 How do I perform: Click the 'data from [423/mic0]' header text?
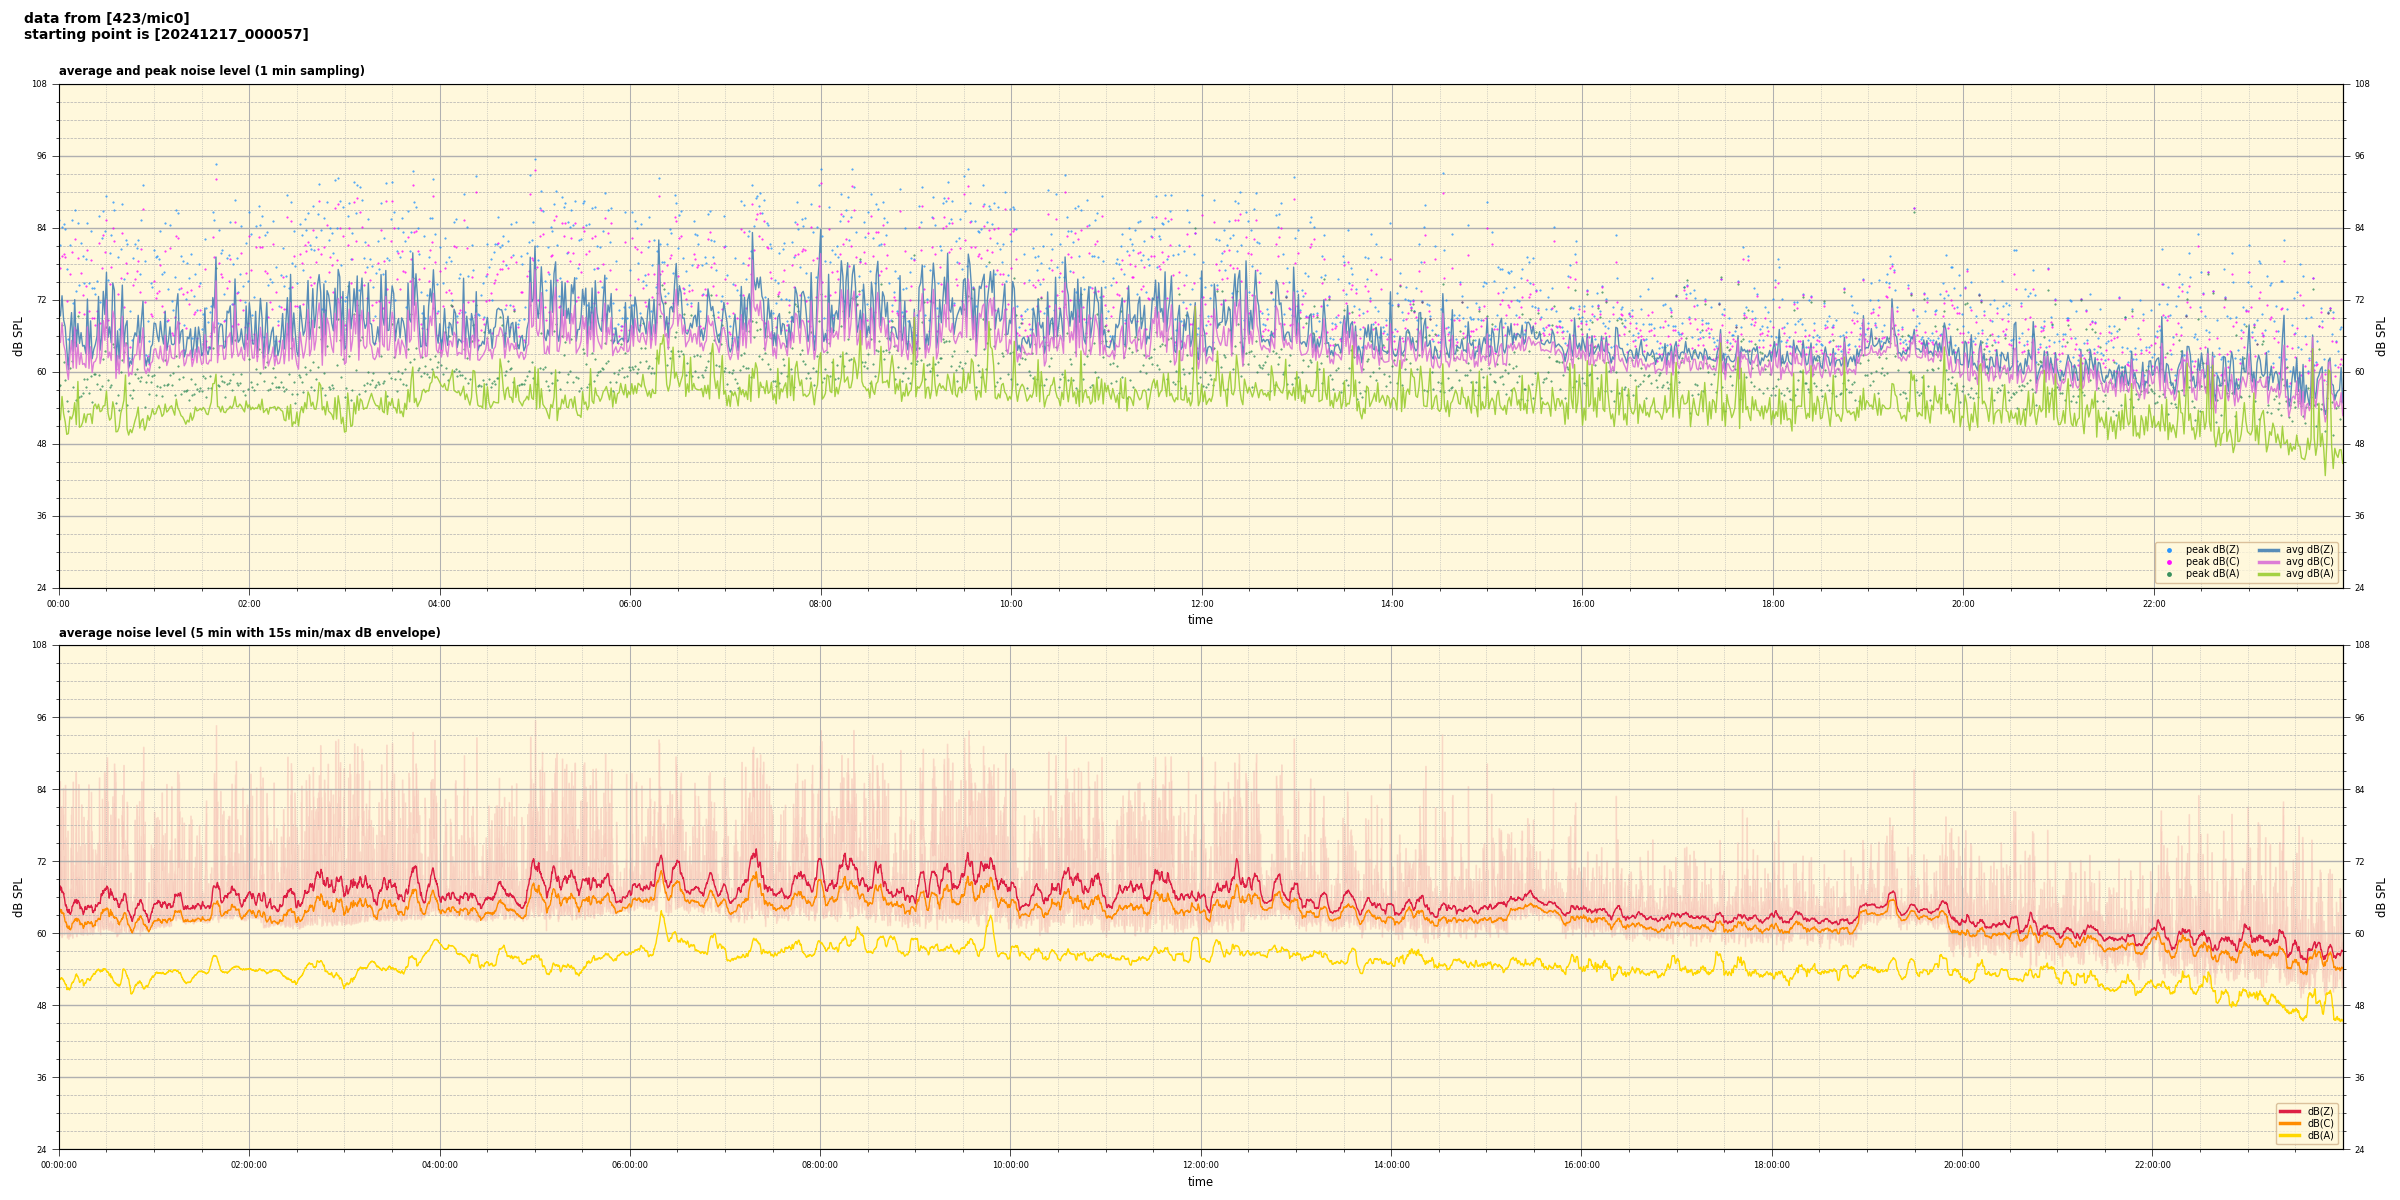[106, 18]
